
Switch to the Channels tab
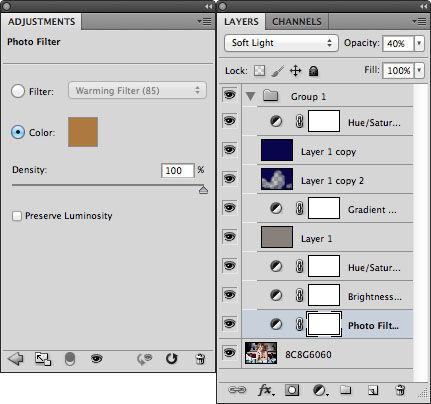click(297, 22)
